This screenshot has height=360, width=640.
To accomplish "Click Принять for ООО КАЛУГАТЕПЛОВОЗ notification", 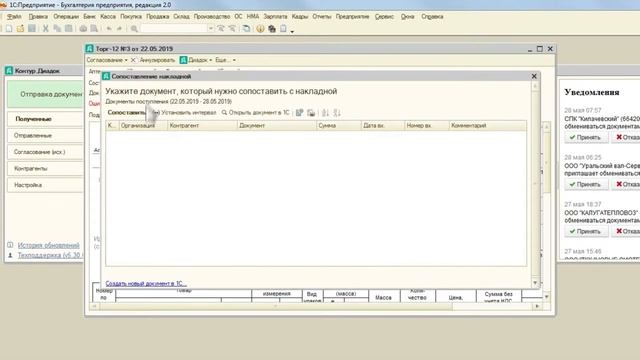I will [586, 231].
